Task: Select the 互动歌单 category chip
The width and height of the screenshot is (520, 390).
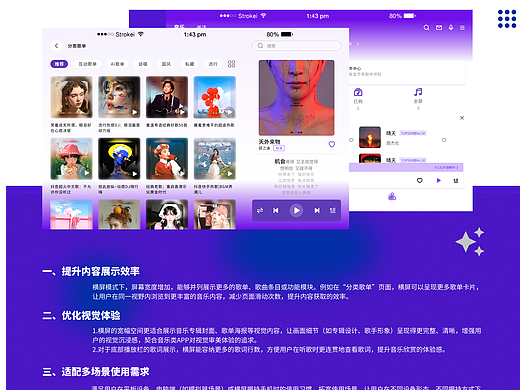Action: pos(87,64)
